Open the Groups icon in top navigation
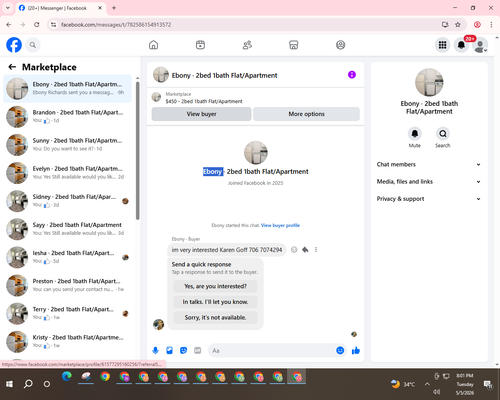Image resolution: width=500 pixels, height=400 pixels. point(340,45)
